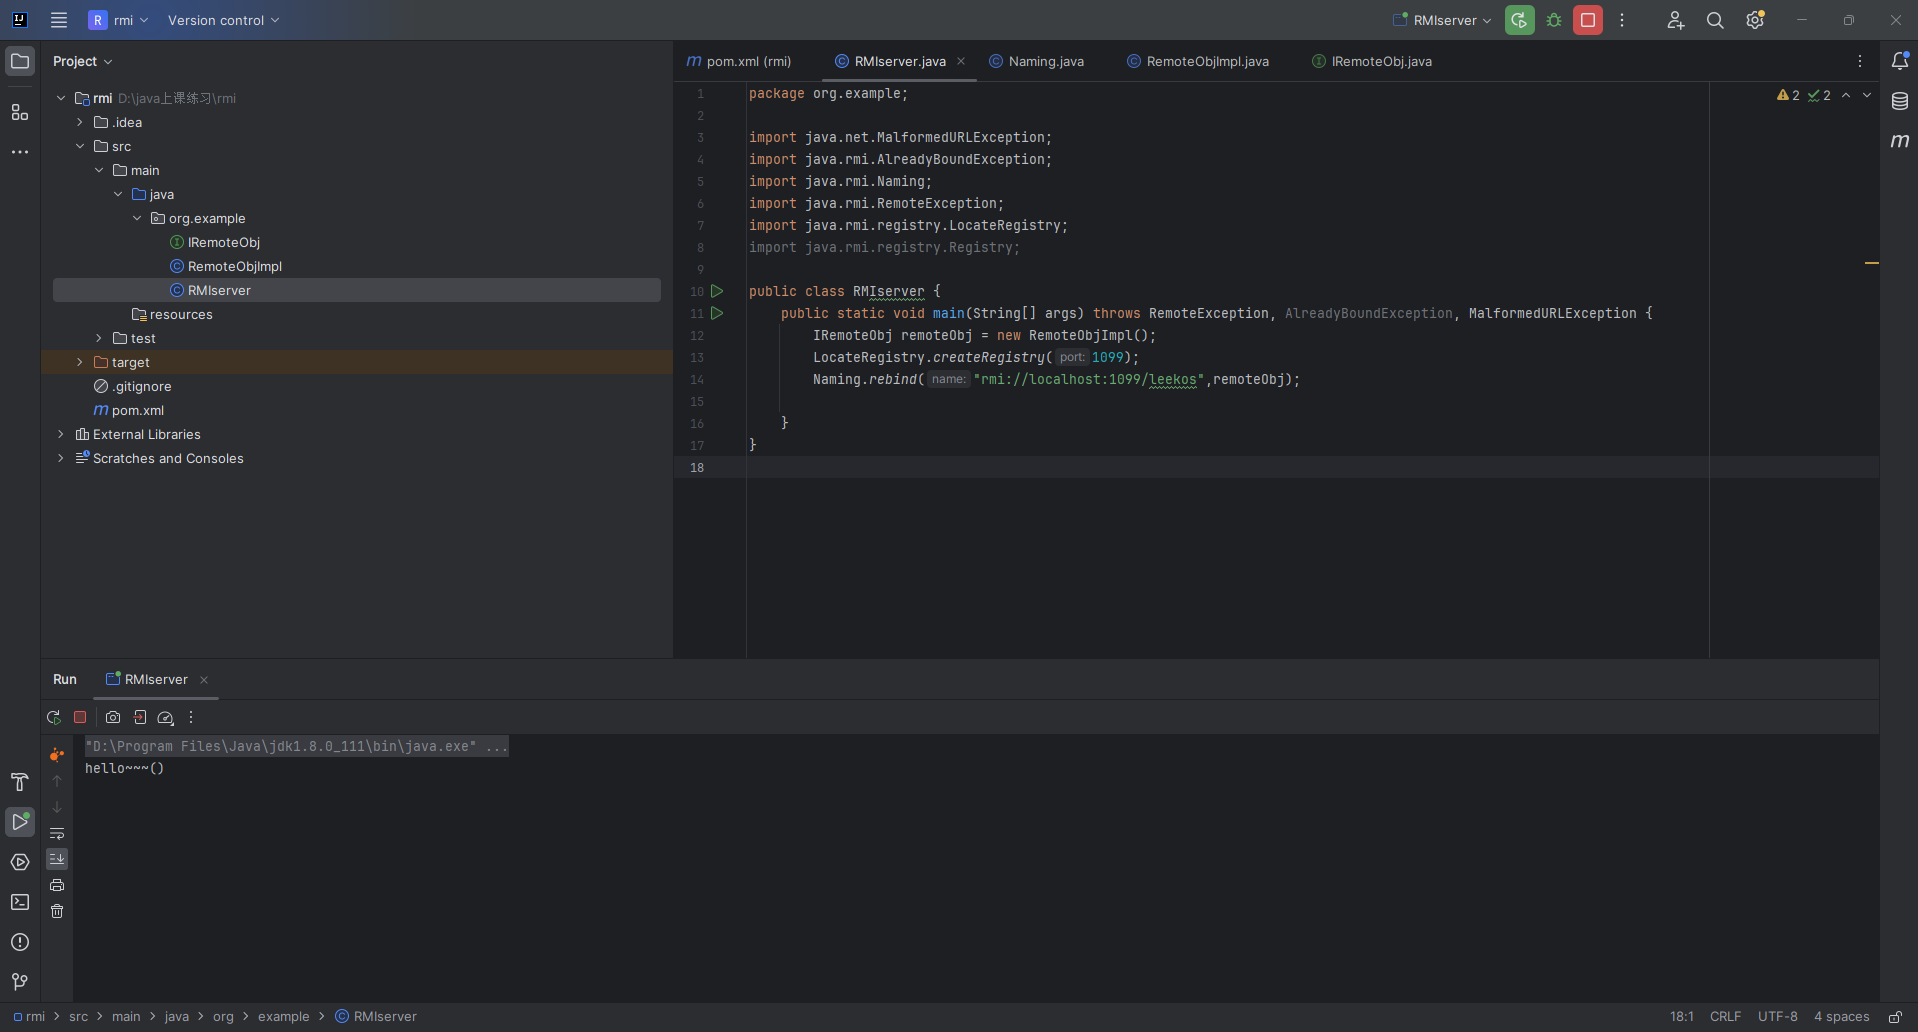The image size is (1918, 1032).
Task: Go to next highlighted error arrow
Action: [1866, 95]
